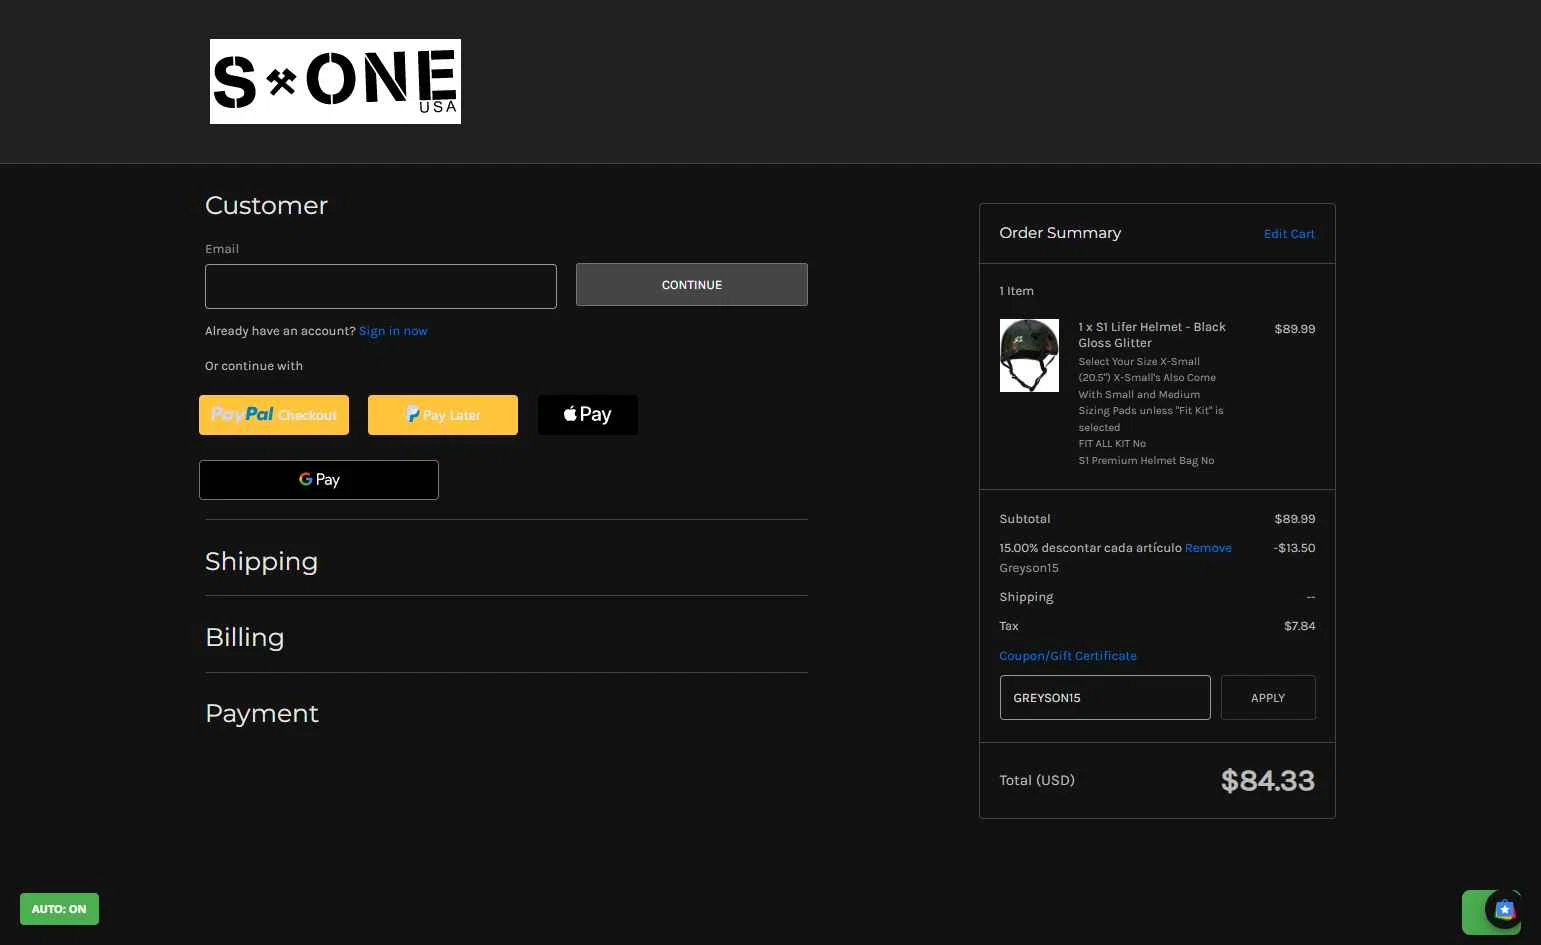Click the Order Summary heading
Image resolution: width=1541 pixels, height=945 pixels.
pos(1060,233)
